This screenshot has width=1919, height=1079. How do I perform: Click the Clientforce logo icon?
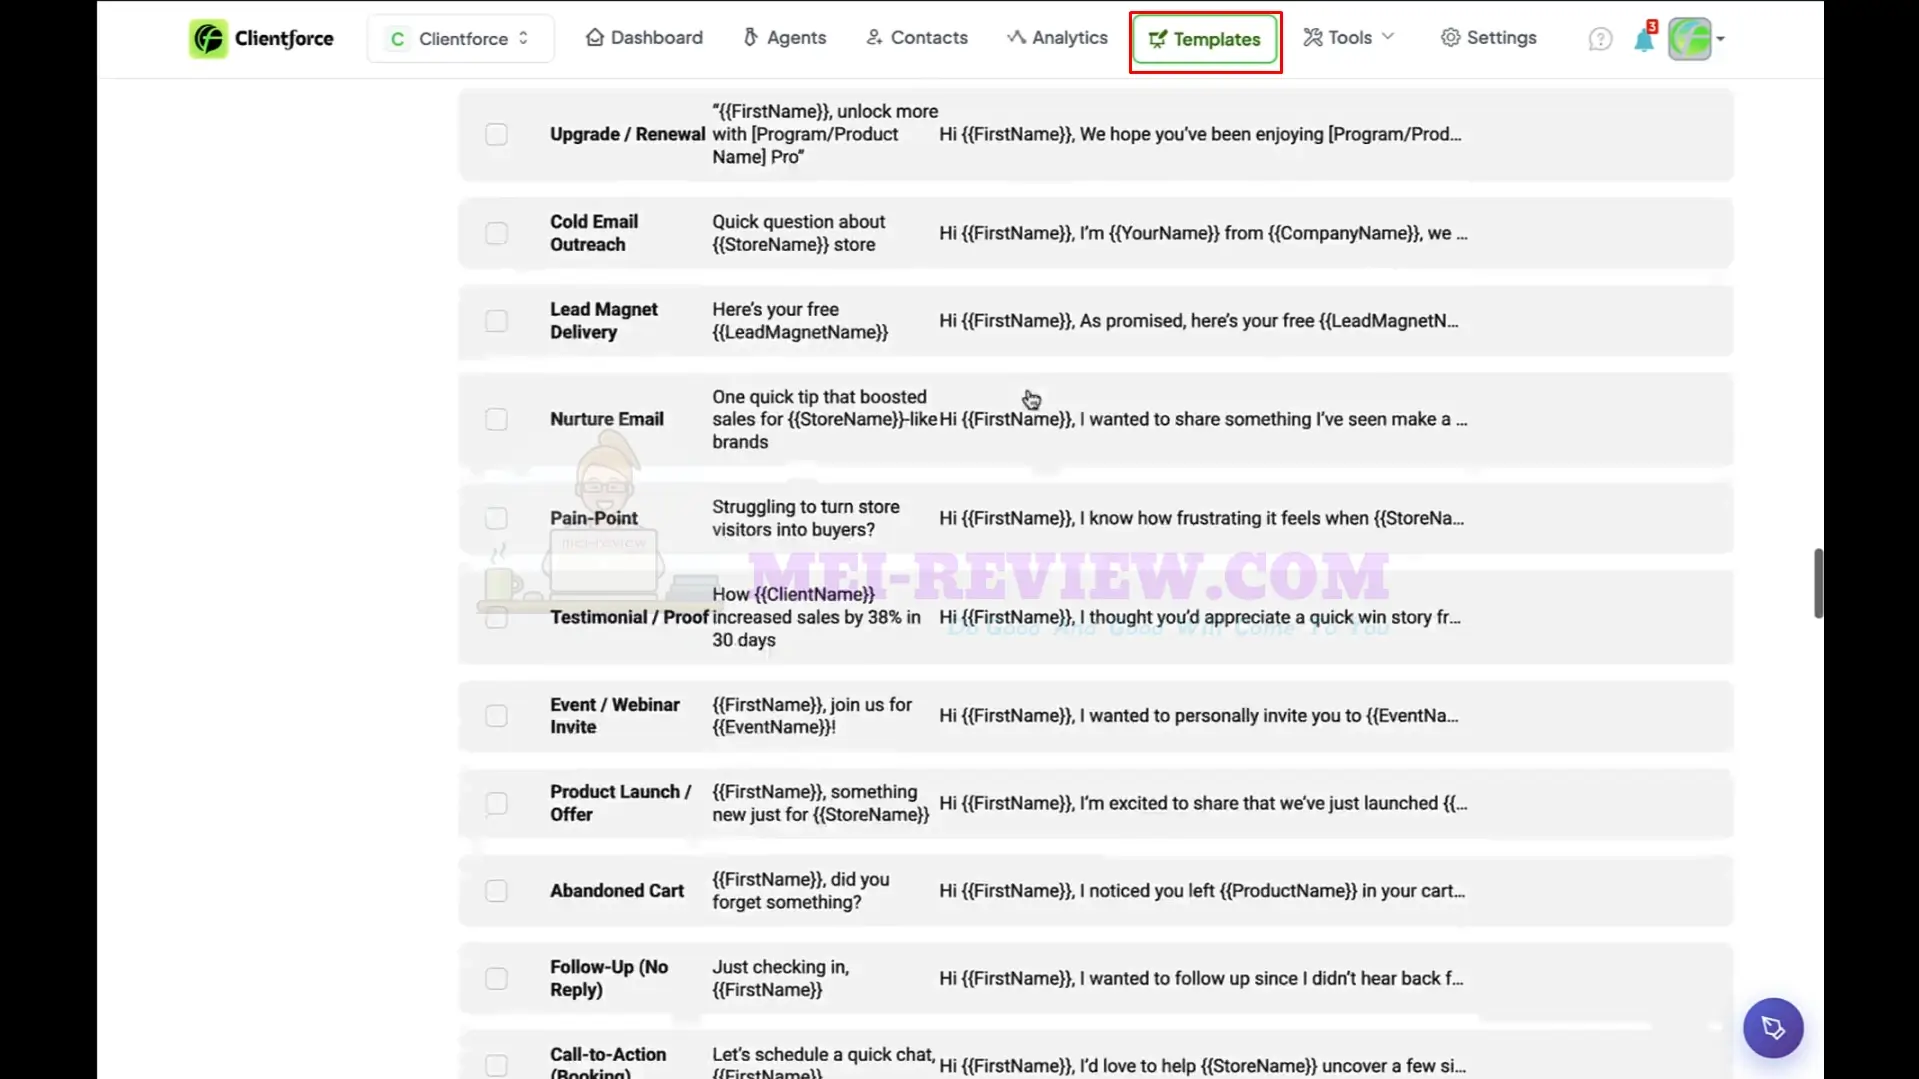tap(208, 39)
